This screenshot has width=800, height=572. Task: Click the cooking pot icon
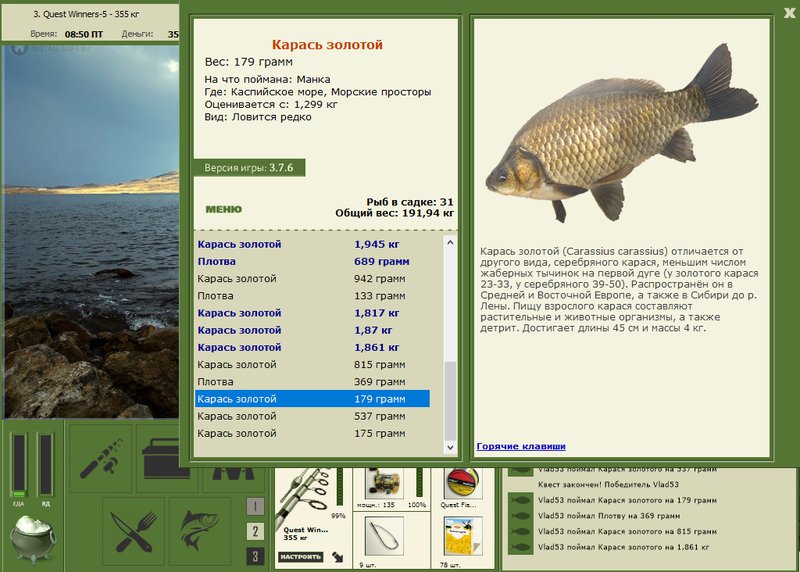(34, 538)
